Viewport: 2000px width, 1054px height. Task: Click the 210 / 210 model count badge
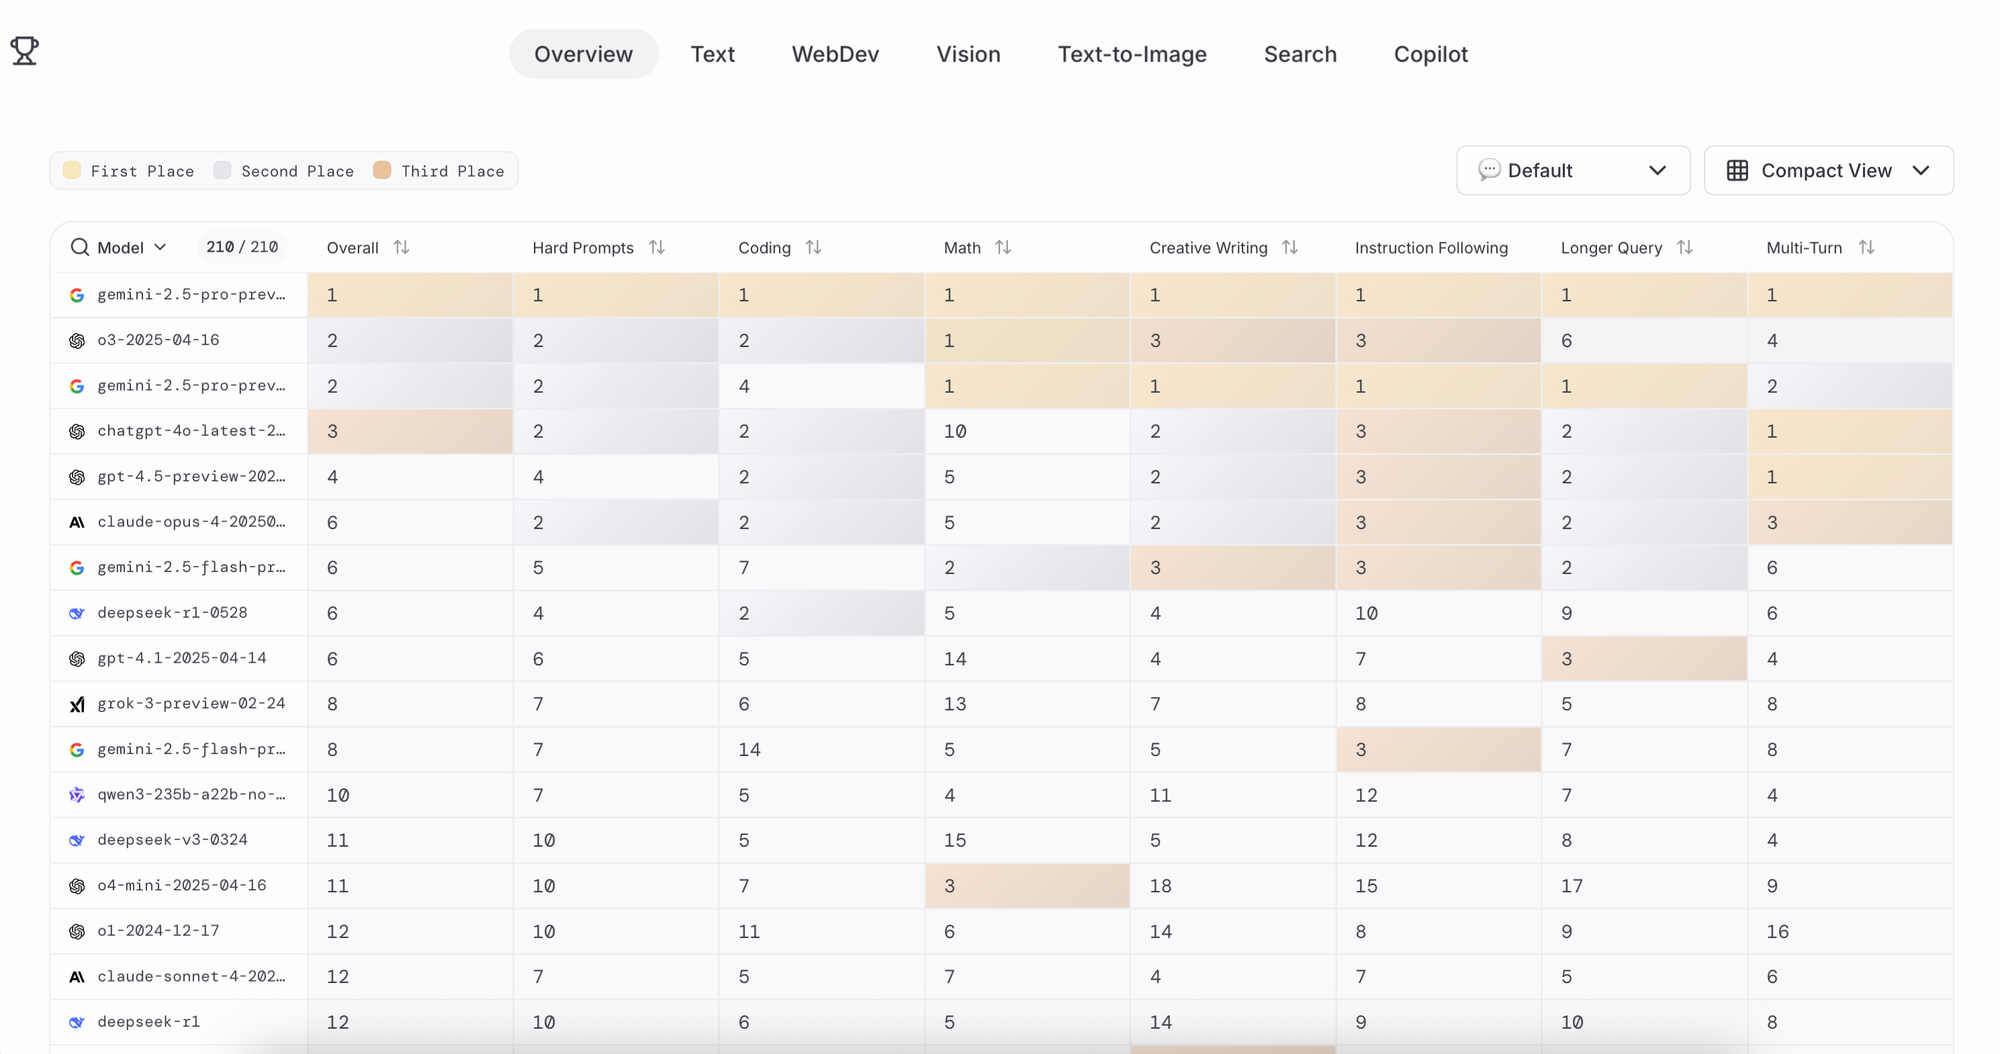(x=242, y=247)
